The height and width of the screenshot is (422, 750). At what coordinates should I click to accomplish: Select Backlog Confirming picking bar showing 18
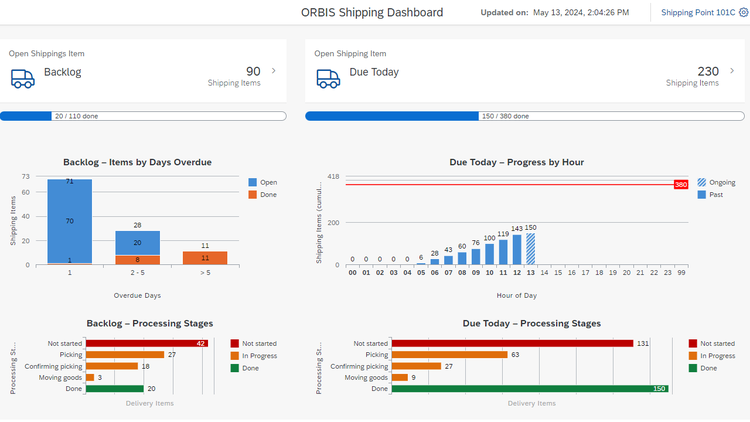pos(112,366)
